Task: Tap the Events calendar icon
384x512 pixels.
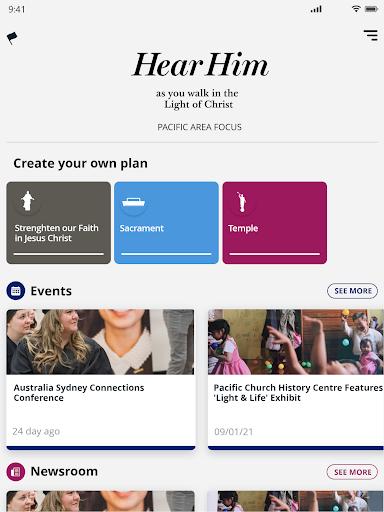Action: pos(16,291)
